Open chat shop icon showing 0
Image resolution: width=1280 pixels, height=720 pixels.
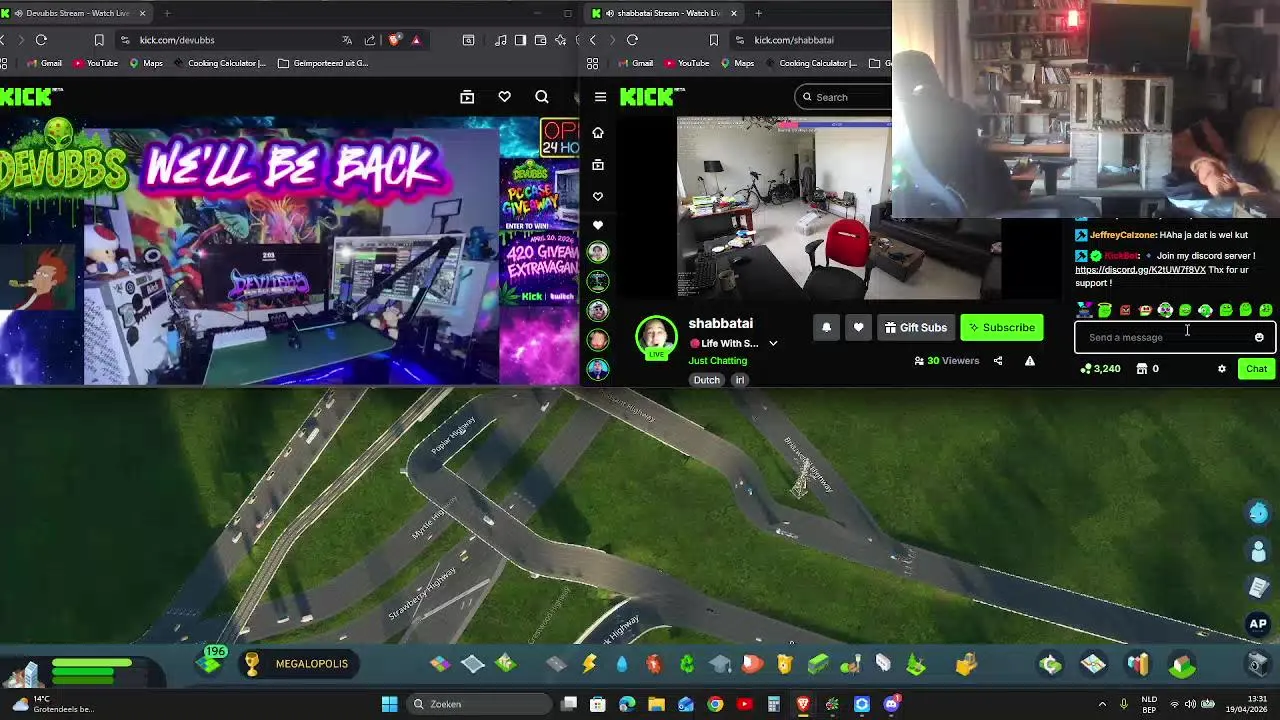1146,369
